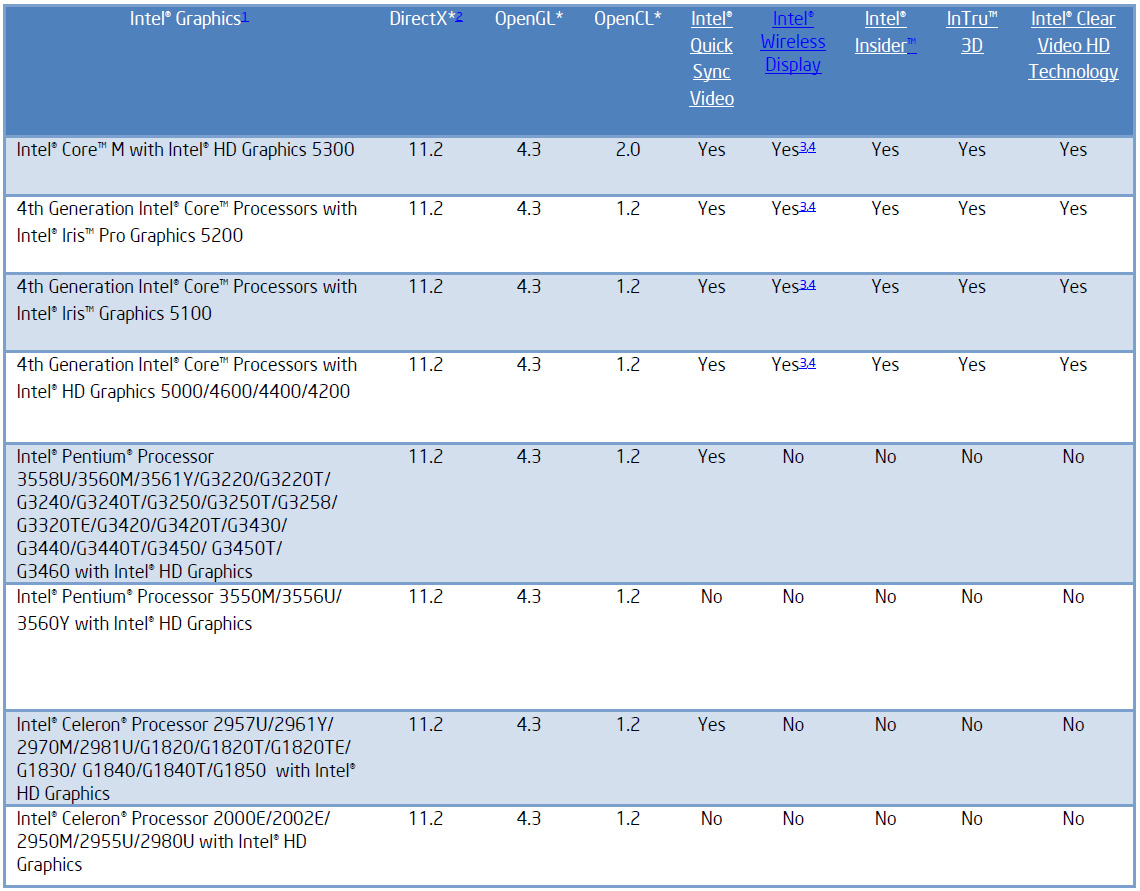Select the OpenGL* column heading
1140x891 pixels.
coord(529,19)
